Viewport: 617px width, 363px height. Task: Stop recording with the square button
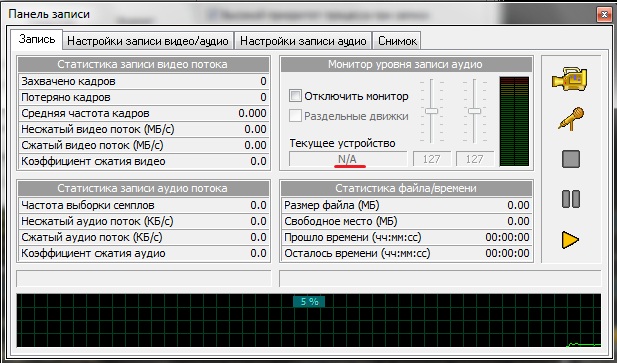[571, 159]
